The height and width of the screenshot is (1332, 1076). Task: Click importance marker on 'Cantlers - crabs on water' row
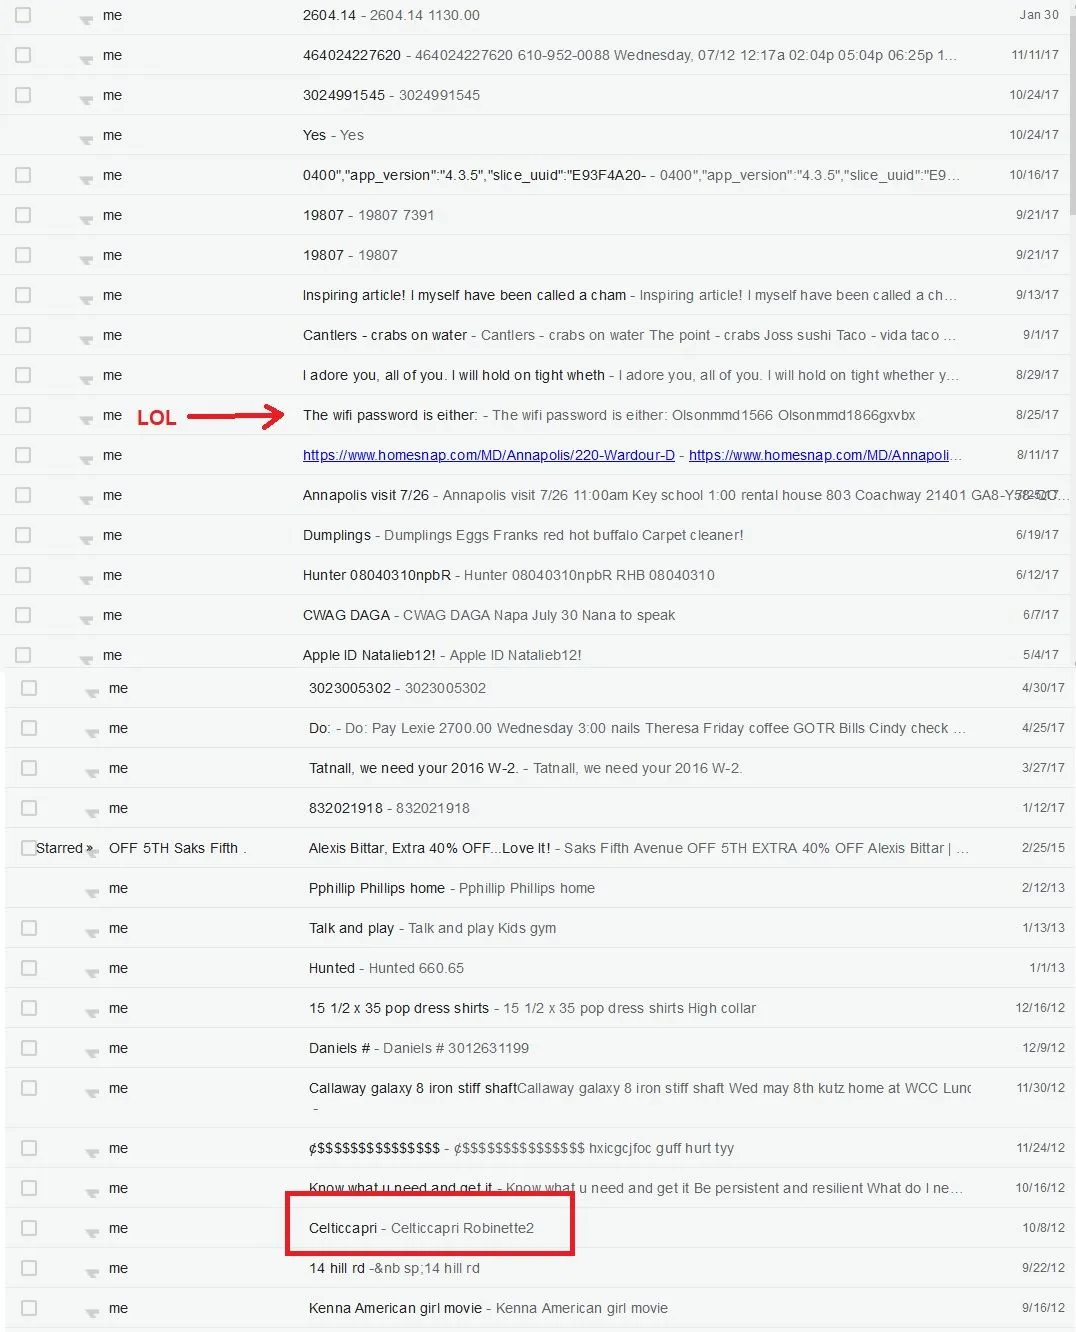(87, 338)
